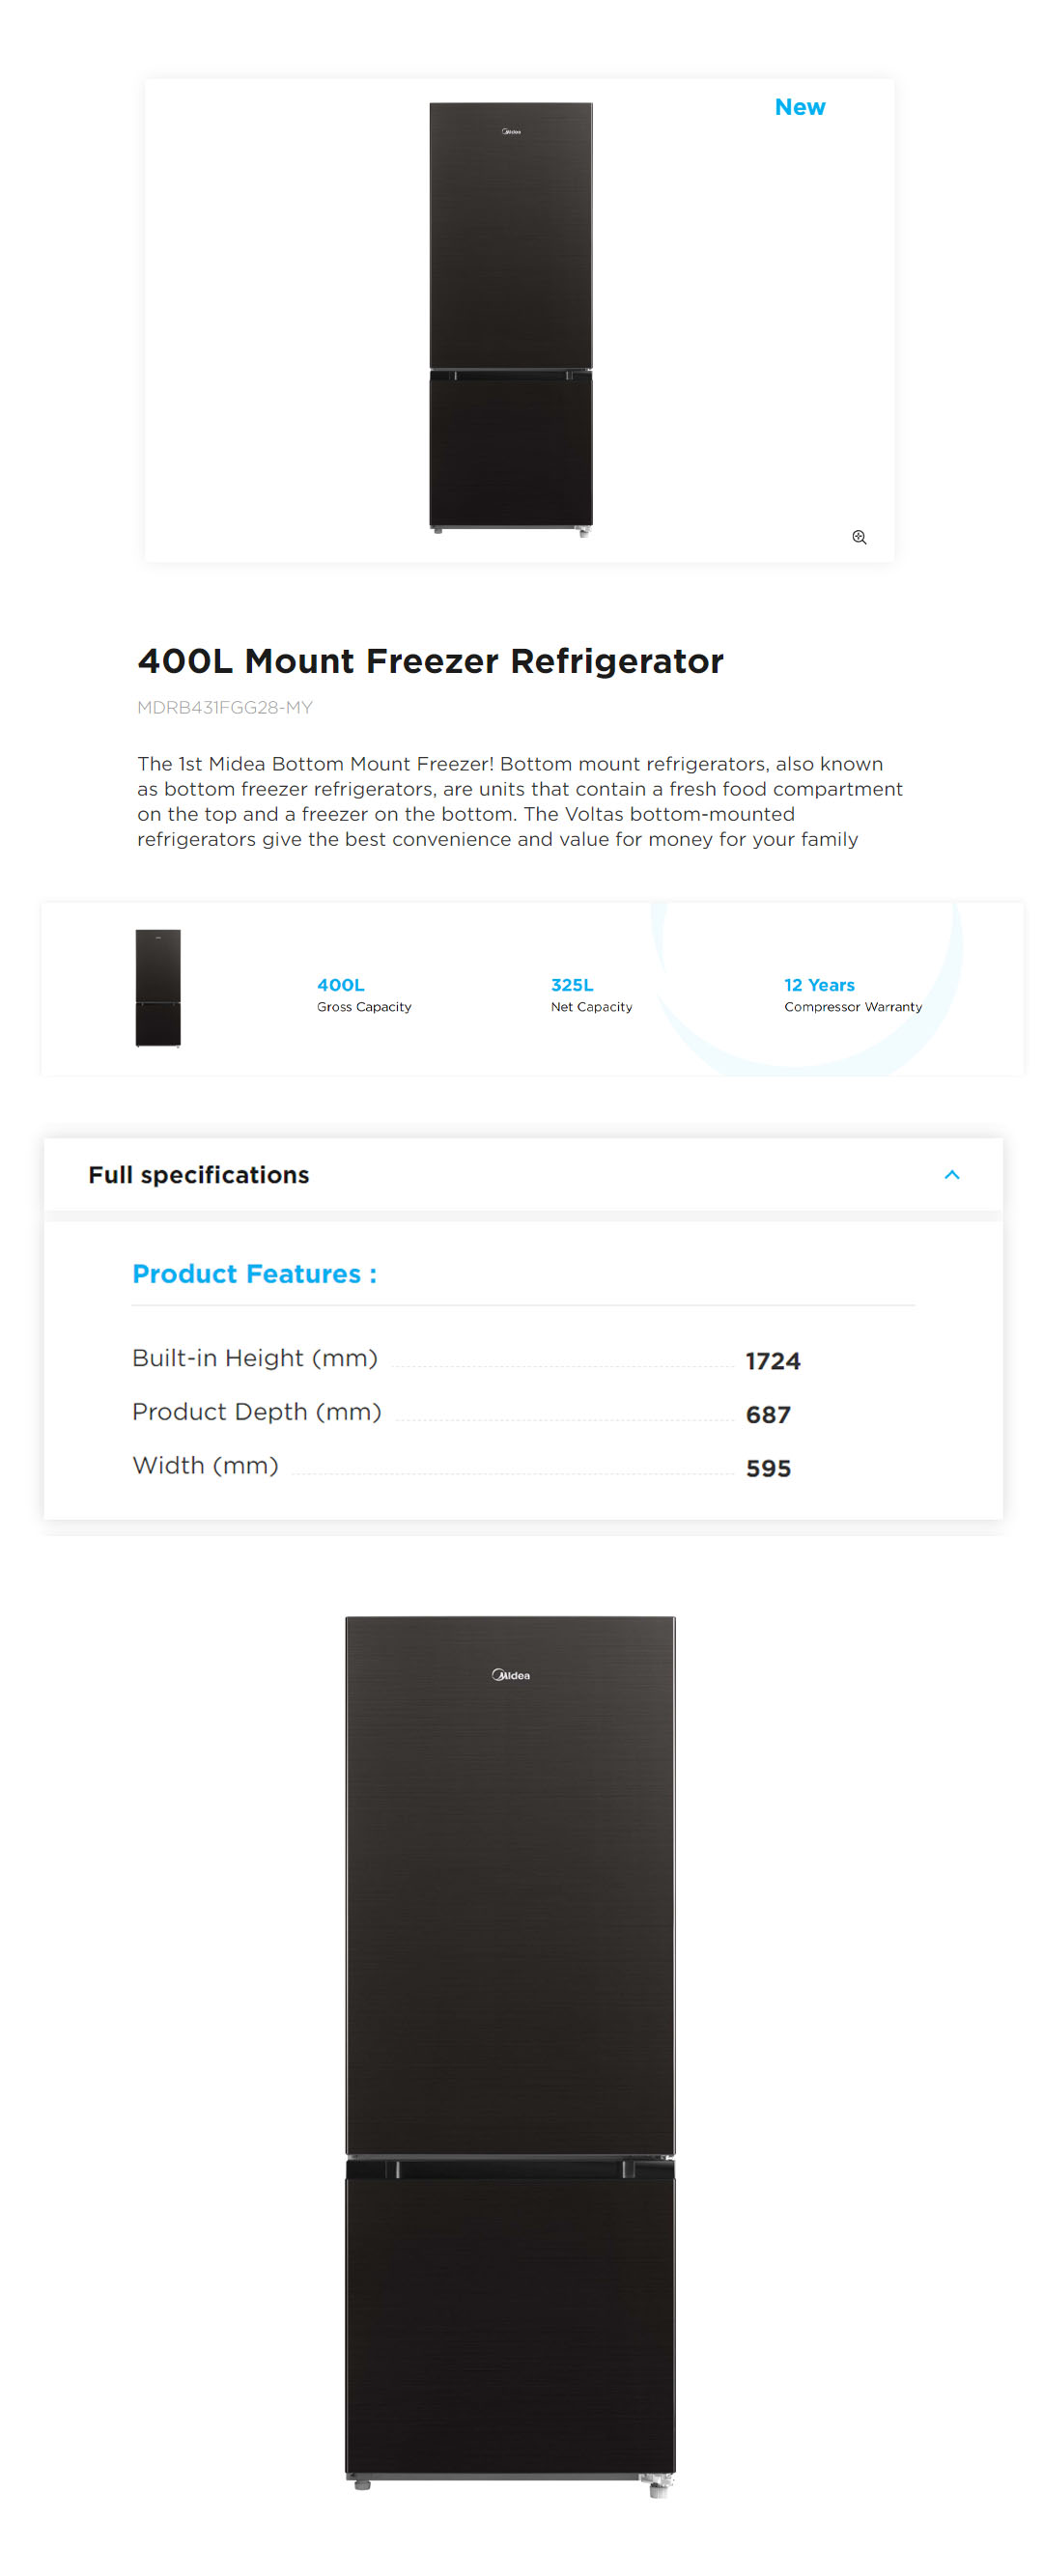The height and width of the screenshot is (2576, 1043).
Task: Click the Width (mm) row label
Action: [205, 1465]
